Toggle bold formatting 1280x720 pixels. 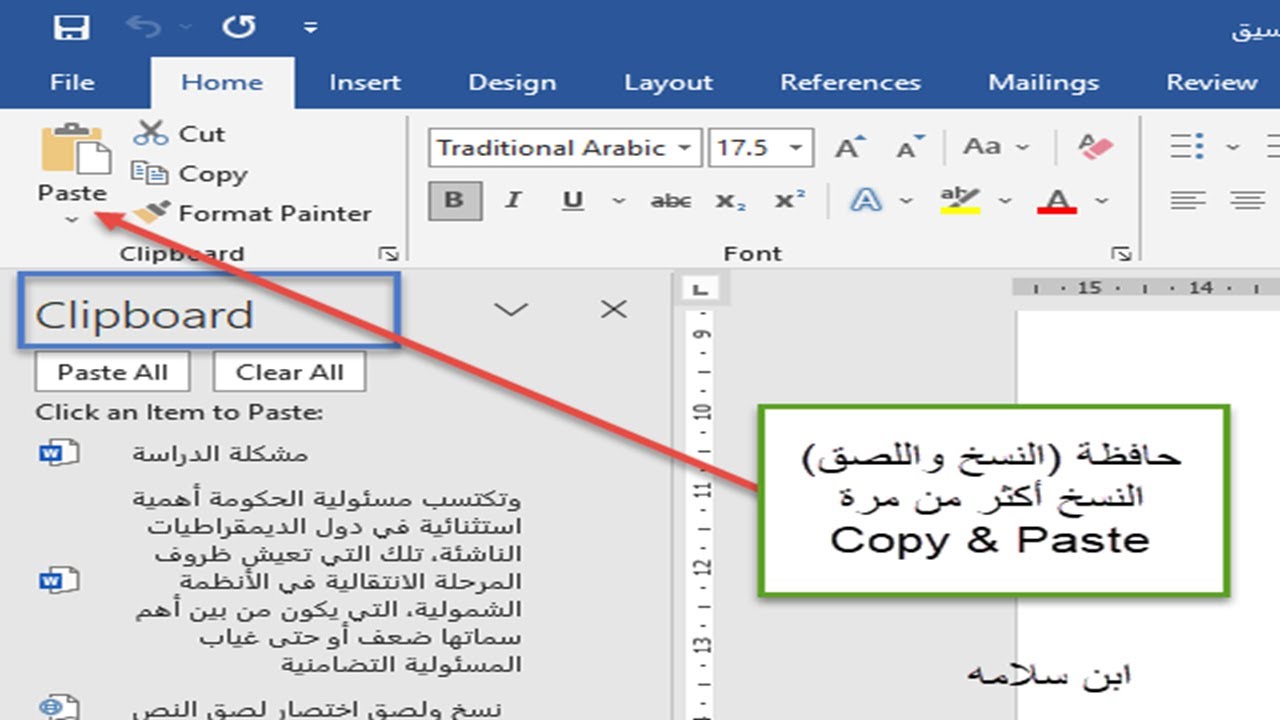(453, 200)
